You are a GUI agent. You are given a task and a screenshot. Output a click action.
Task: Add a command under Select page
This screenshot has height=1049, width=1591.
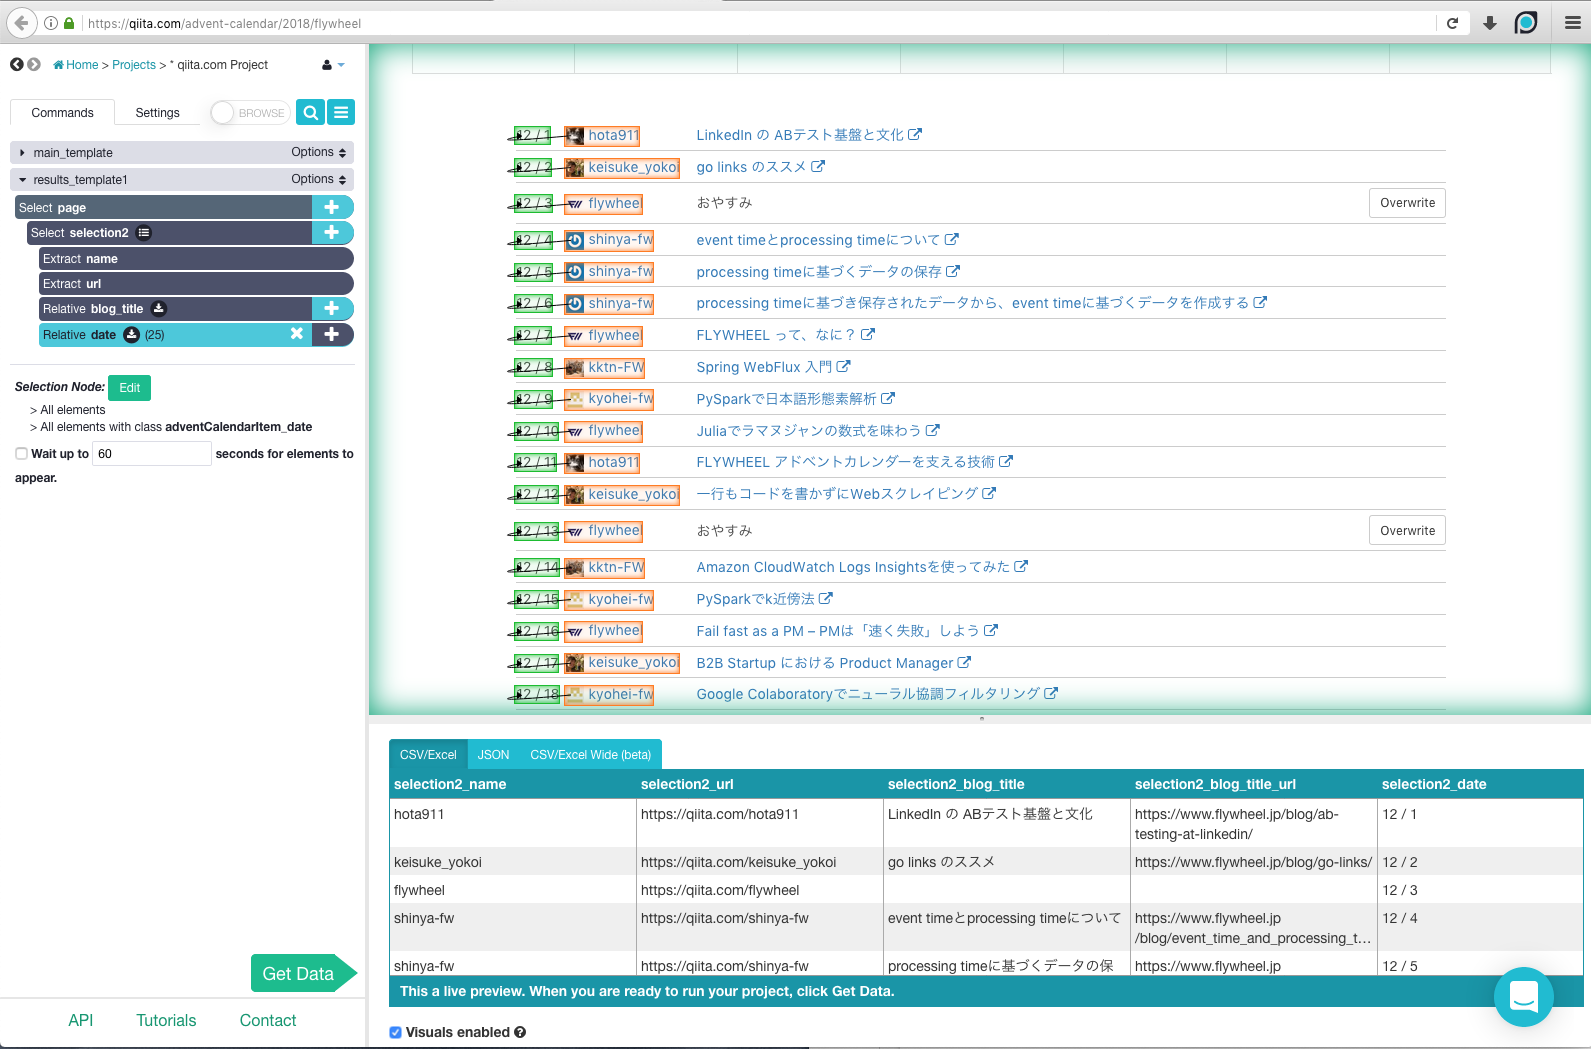[332, 207]
